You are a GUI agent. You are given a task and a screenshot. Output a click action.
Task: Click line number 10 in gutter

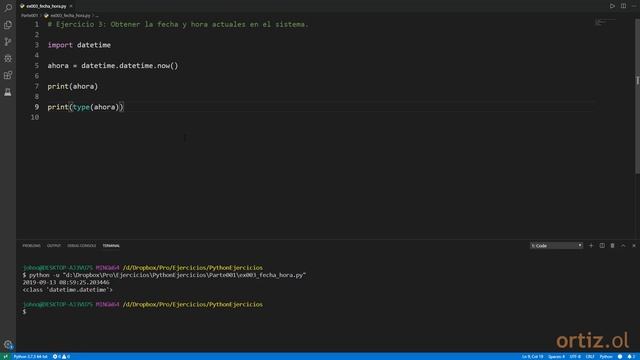[35, 118]
